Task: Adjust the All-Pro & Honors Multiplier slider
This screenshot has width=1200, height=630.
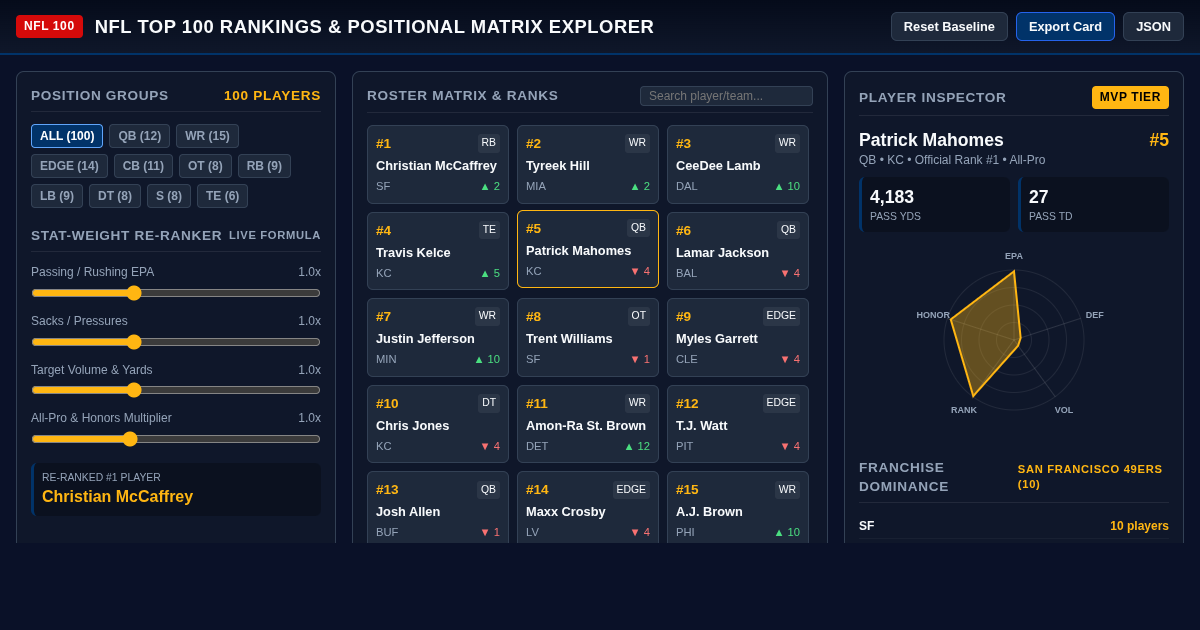Action: coord(176,439)
